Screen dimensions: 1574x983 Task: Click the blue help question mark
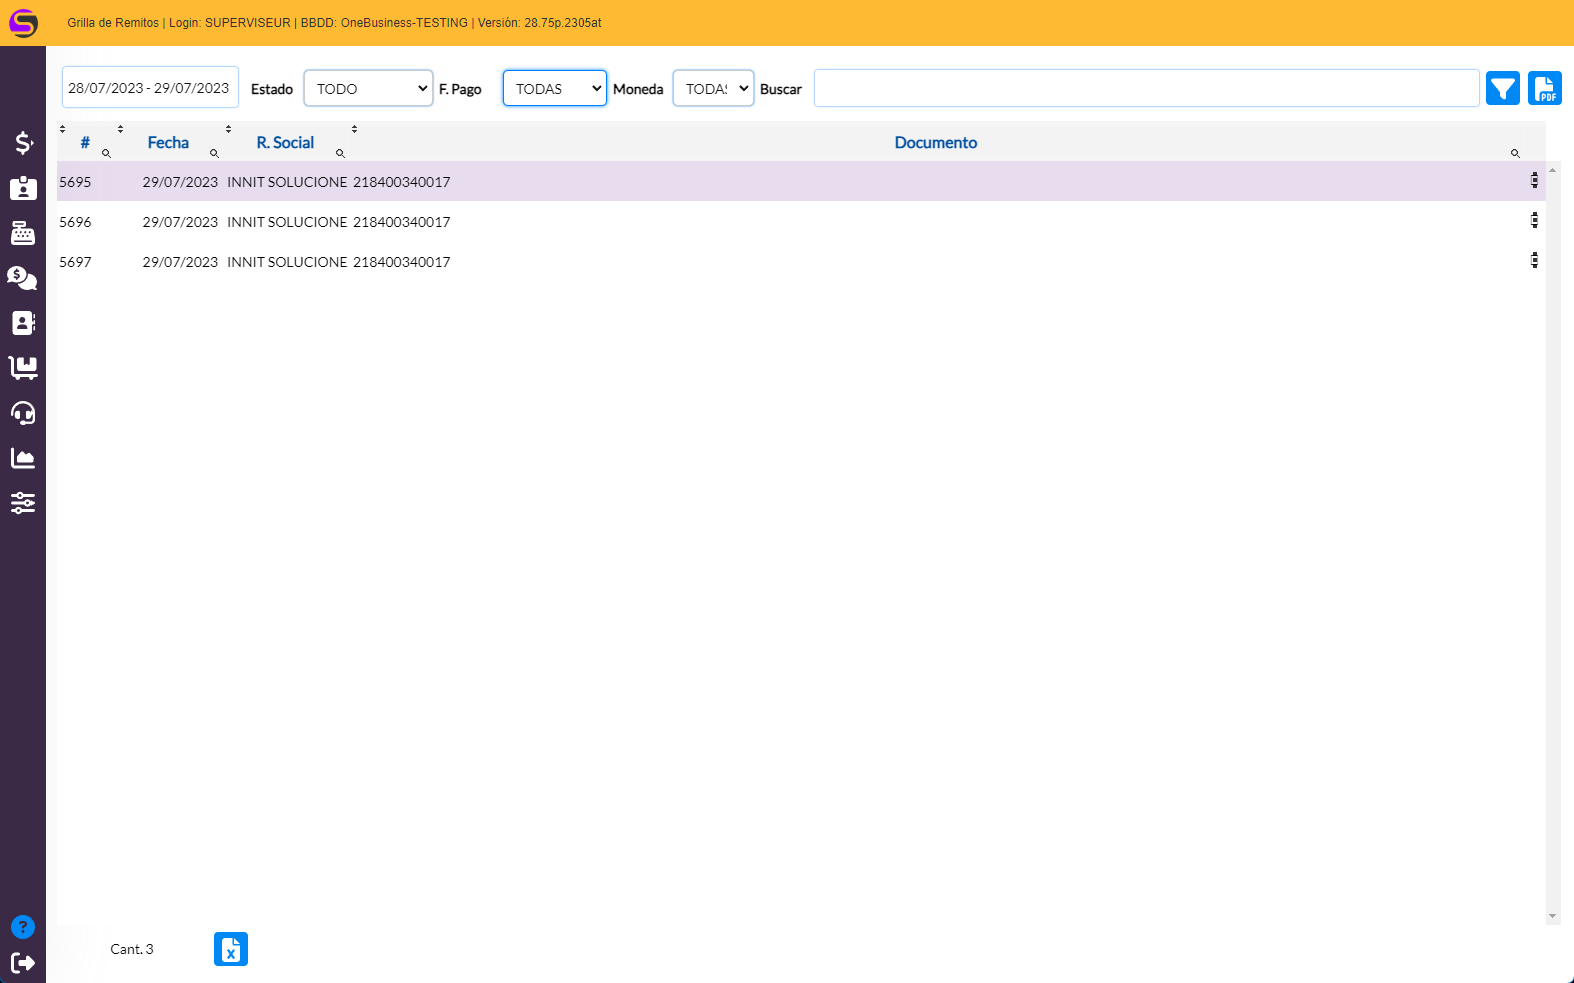tap(23, 927)
